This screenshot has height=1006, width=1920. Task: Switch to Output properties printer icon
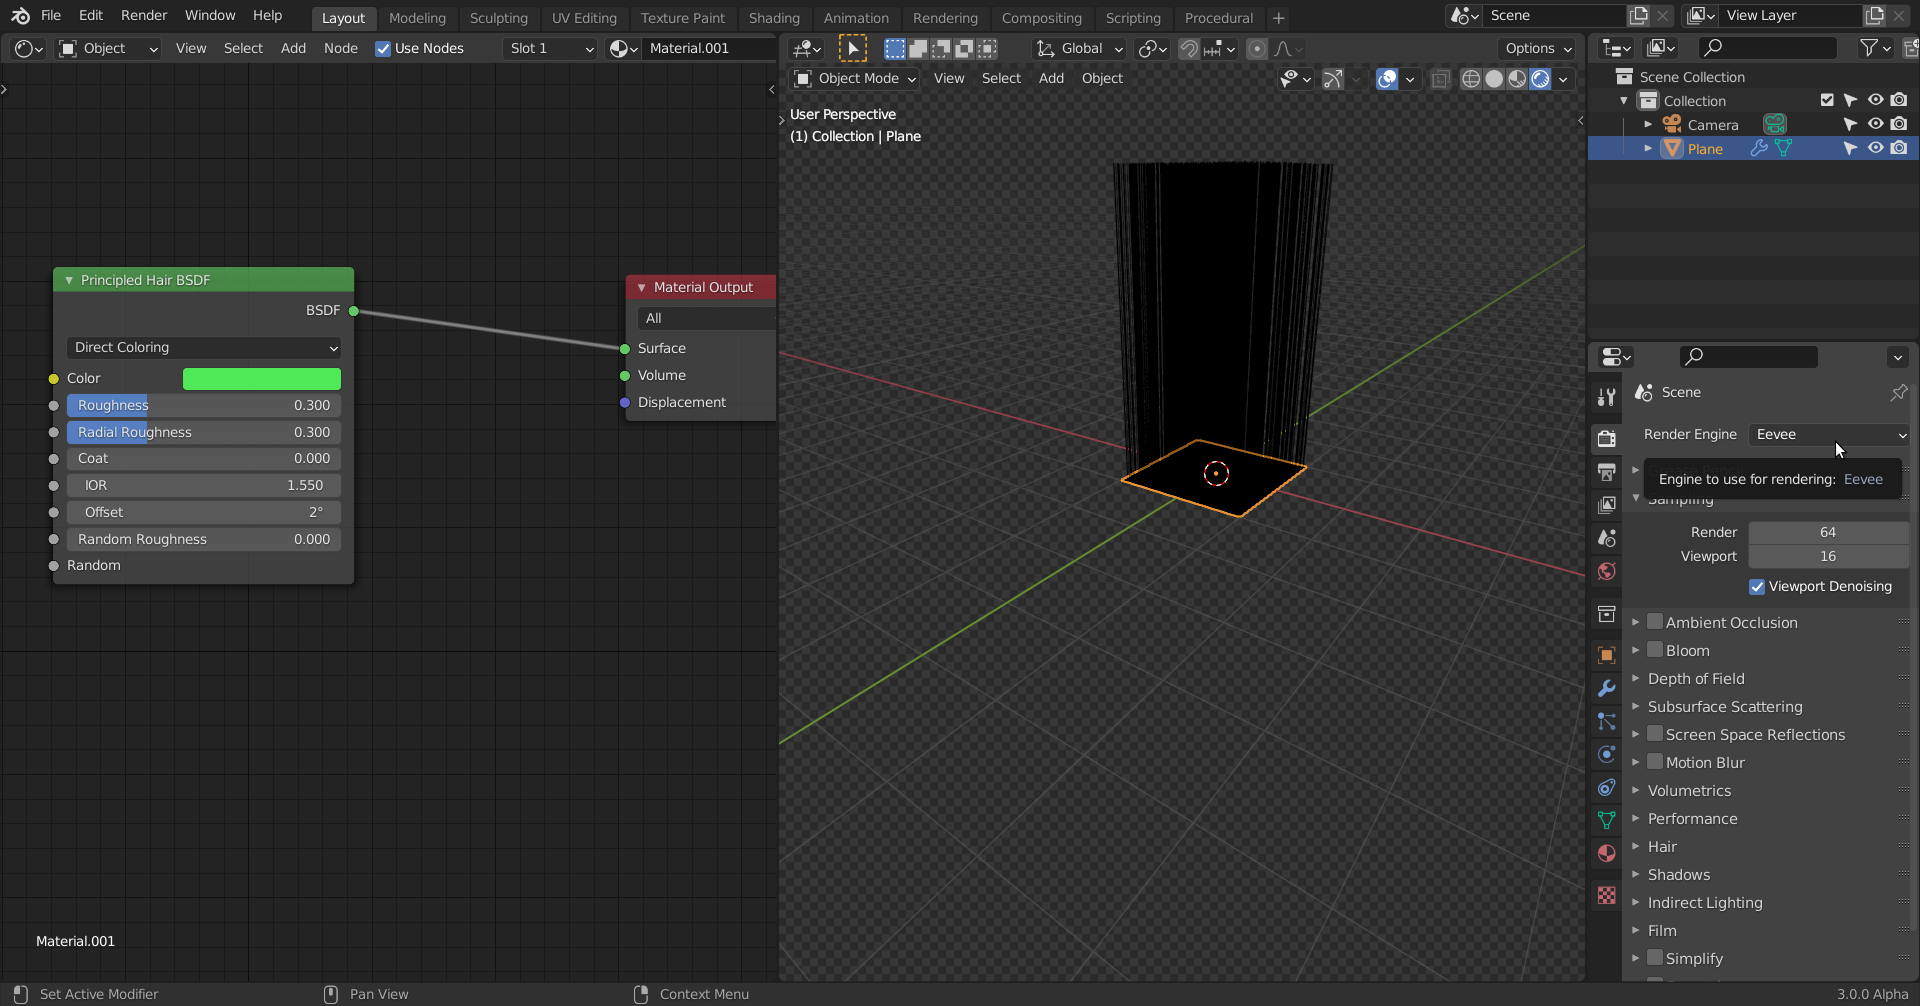1607,471
